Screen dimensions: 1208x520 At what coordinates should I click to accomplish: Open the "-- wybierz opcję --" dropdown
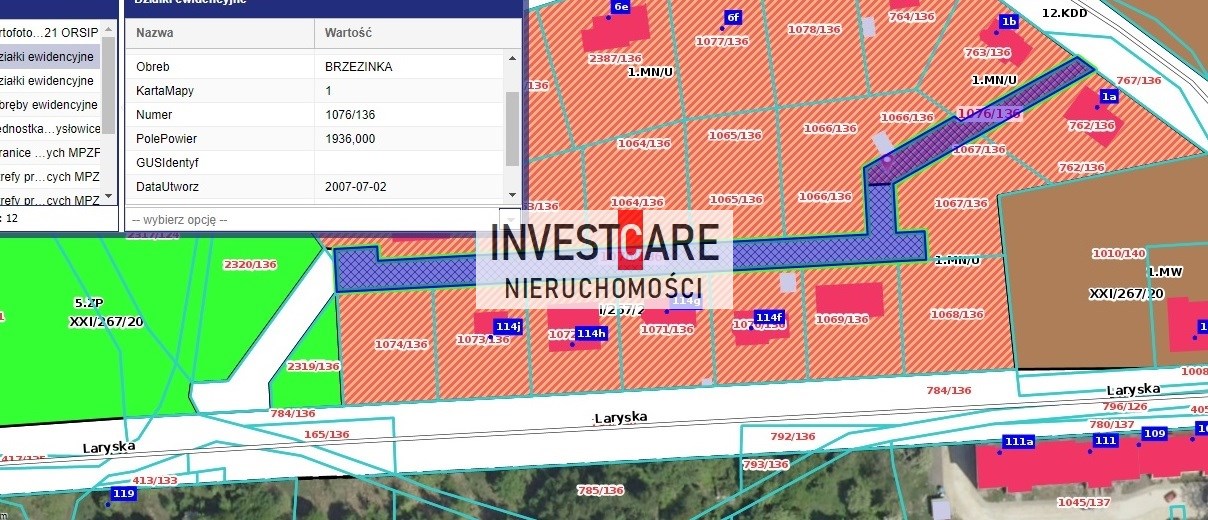(323, 220)
